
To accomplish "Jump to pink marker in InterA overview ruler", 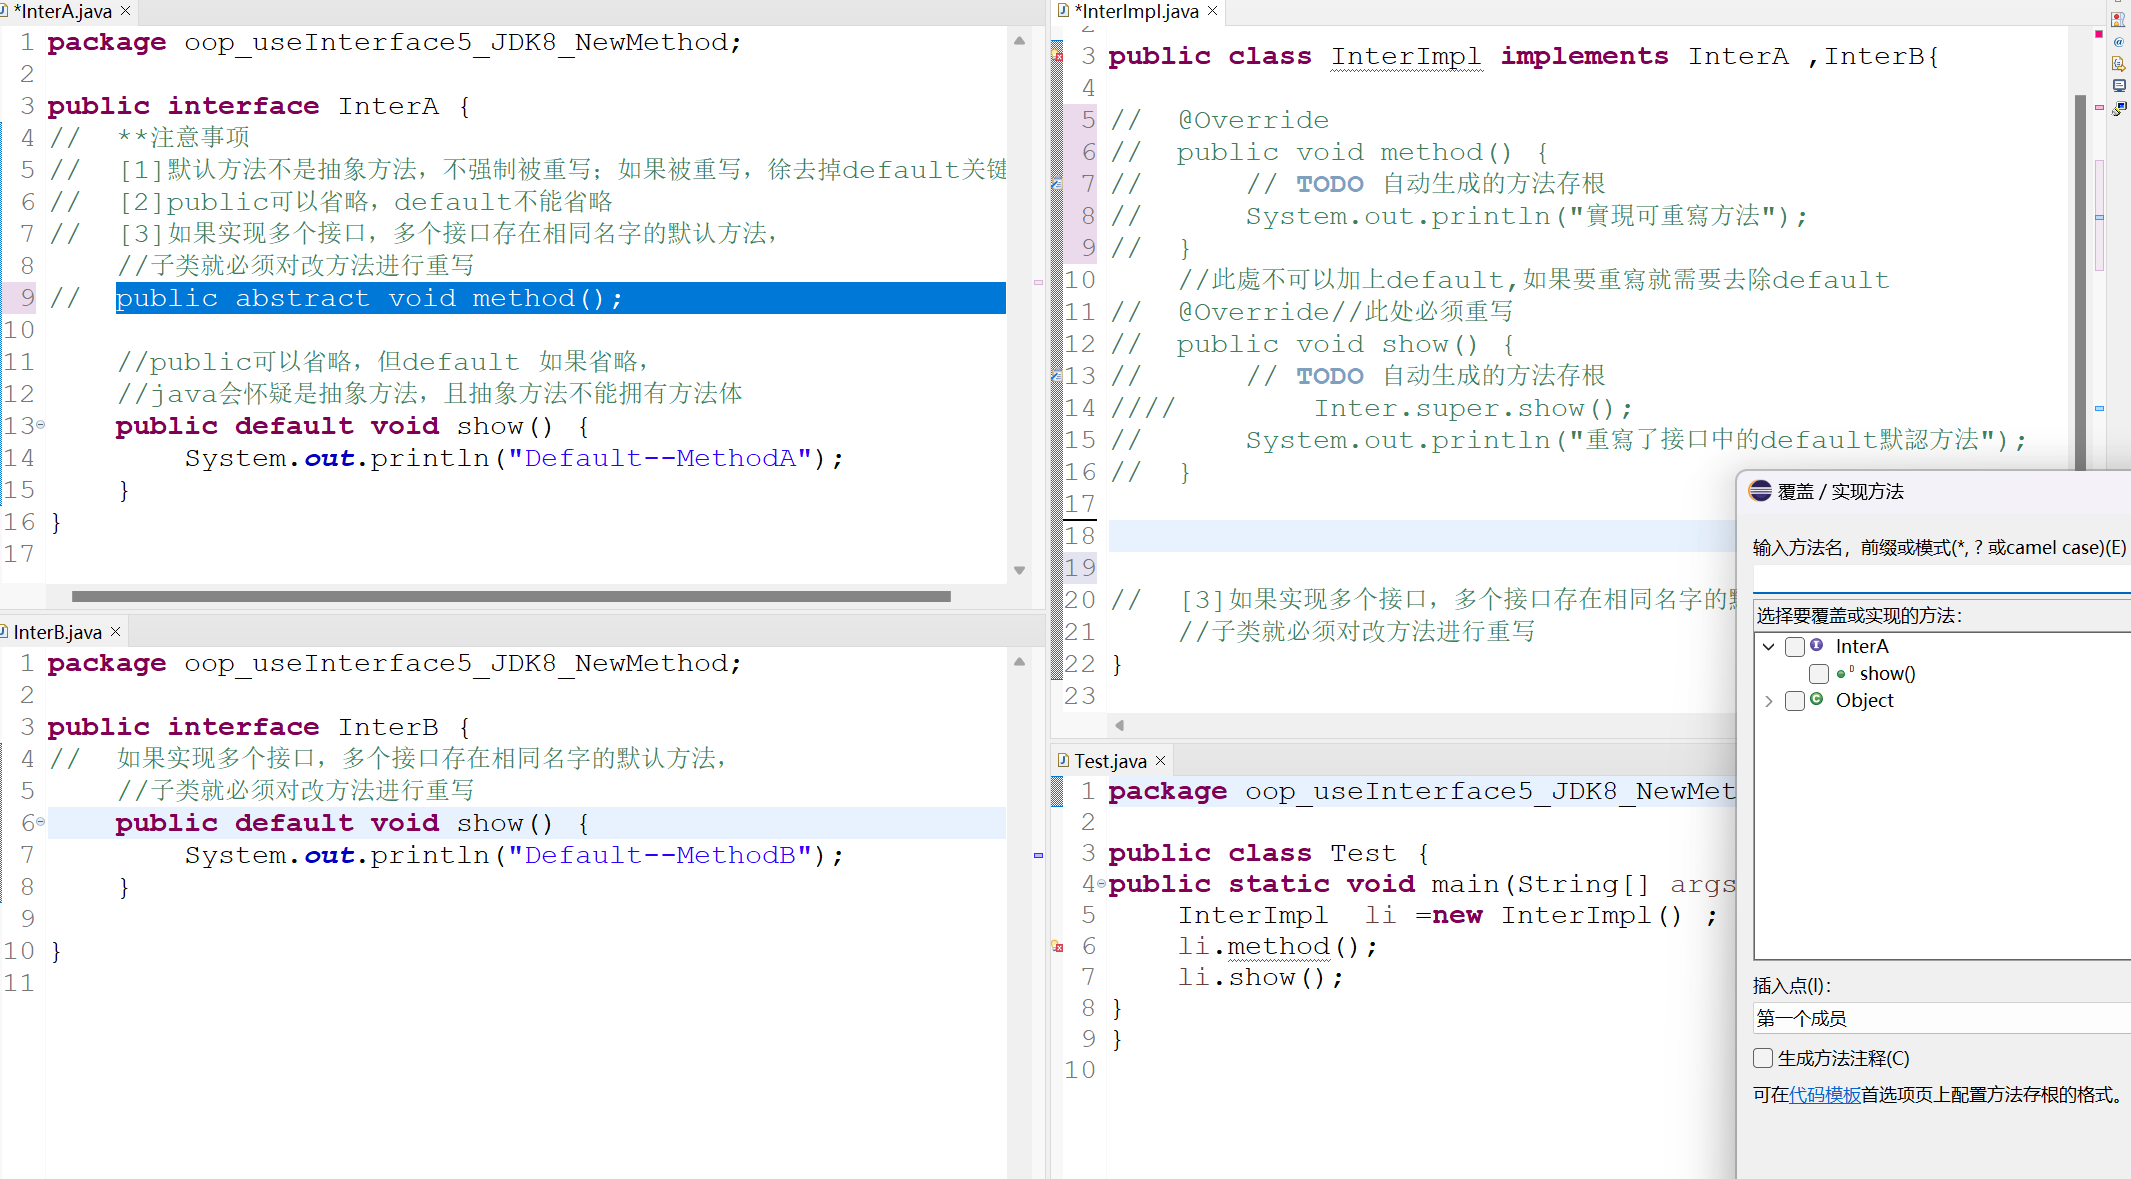I will (1038, 283).
